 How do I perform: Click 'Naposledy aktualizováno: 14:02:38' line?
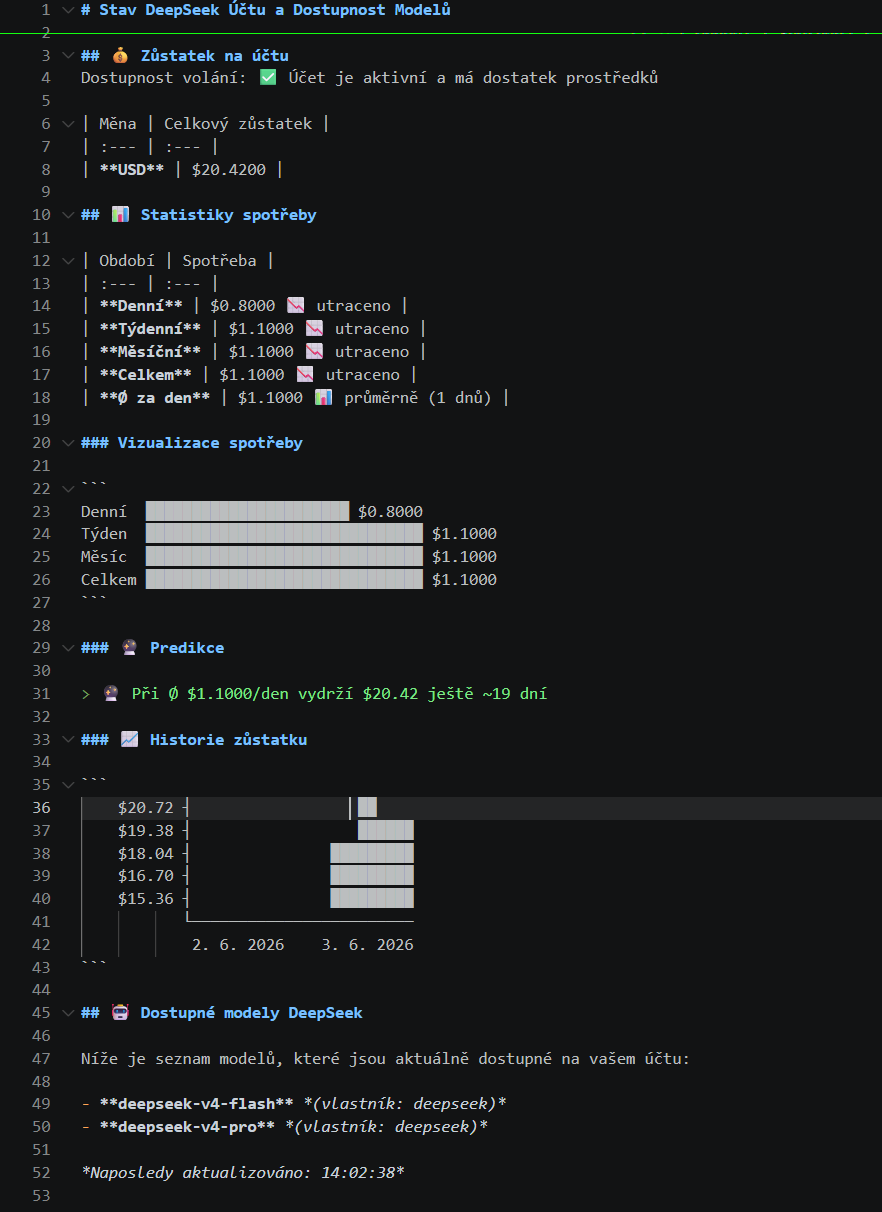click(243, 1172)
